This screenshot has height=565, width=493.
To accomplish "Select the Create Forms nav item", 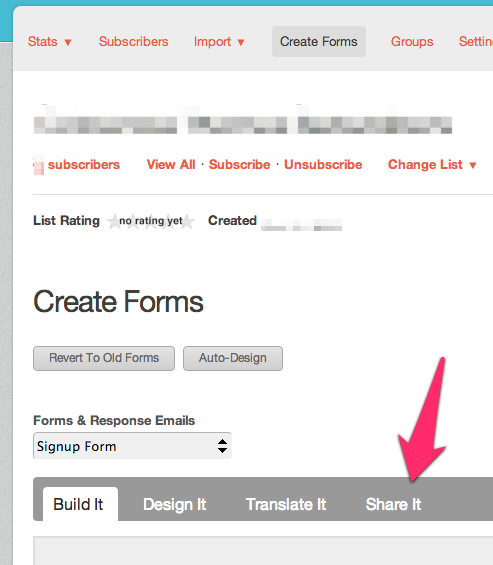I will point(319,41).
